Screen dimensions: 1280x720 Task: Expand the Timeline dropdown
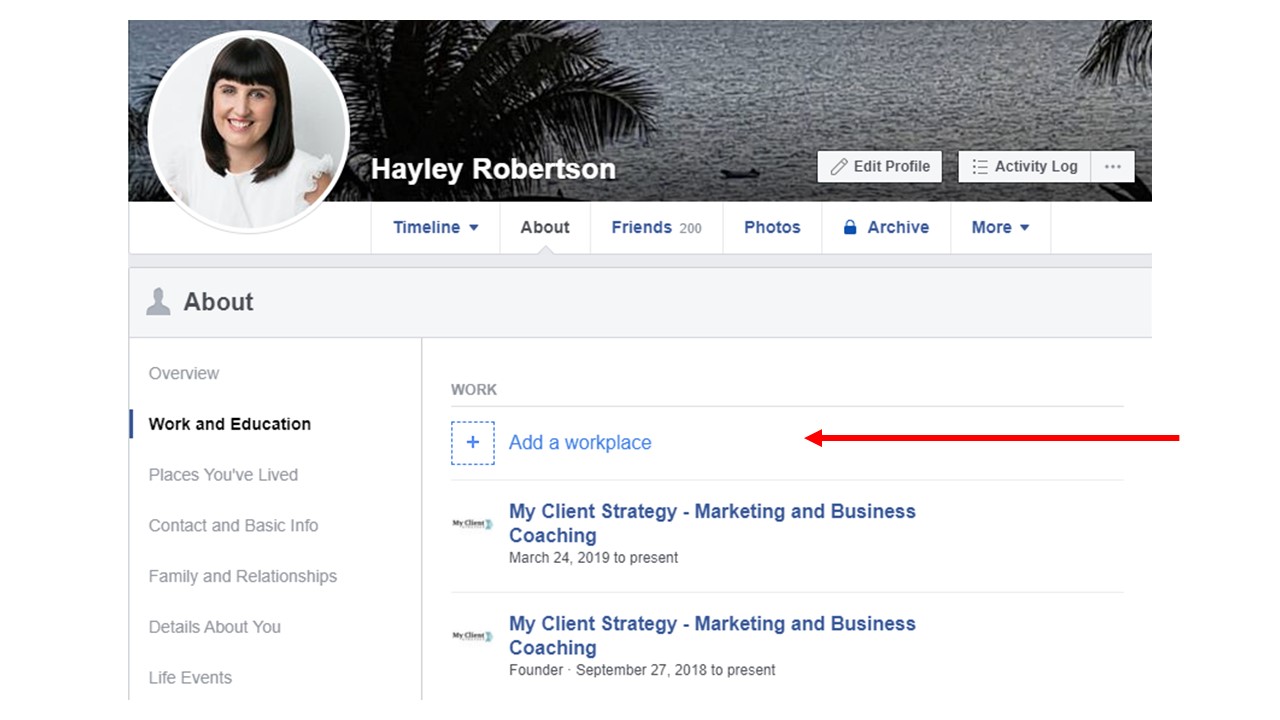point(436,228)
